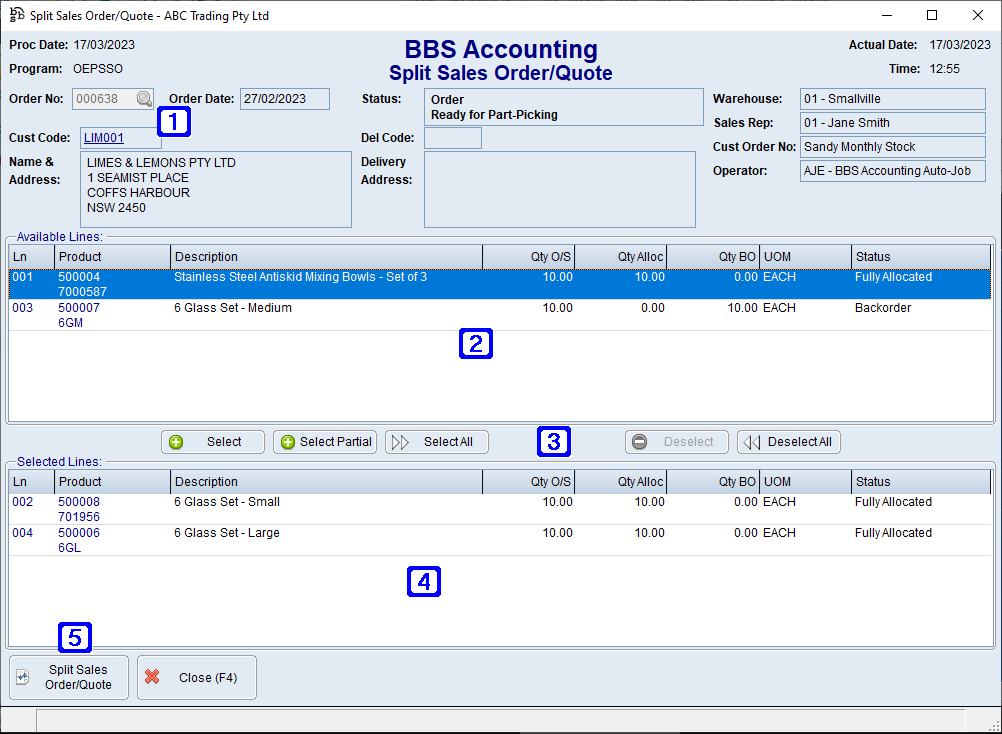Click the rewind-style Deselect All icon
The height and width of the screenshot is (734, 1002).
(x=749, y=441)
